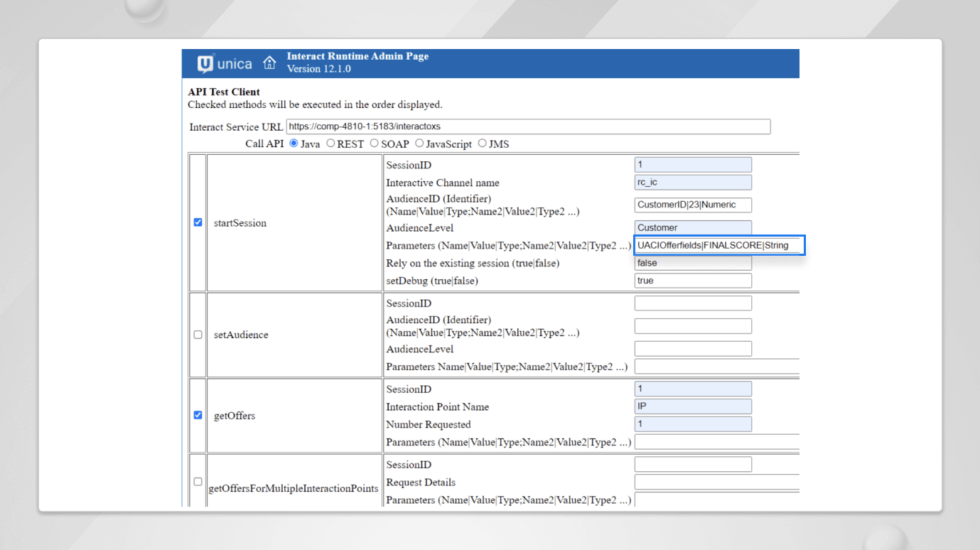980x550 pixels.
Task: Enable the setAudience method checkbox
Action: point(198,334)
